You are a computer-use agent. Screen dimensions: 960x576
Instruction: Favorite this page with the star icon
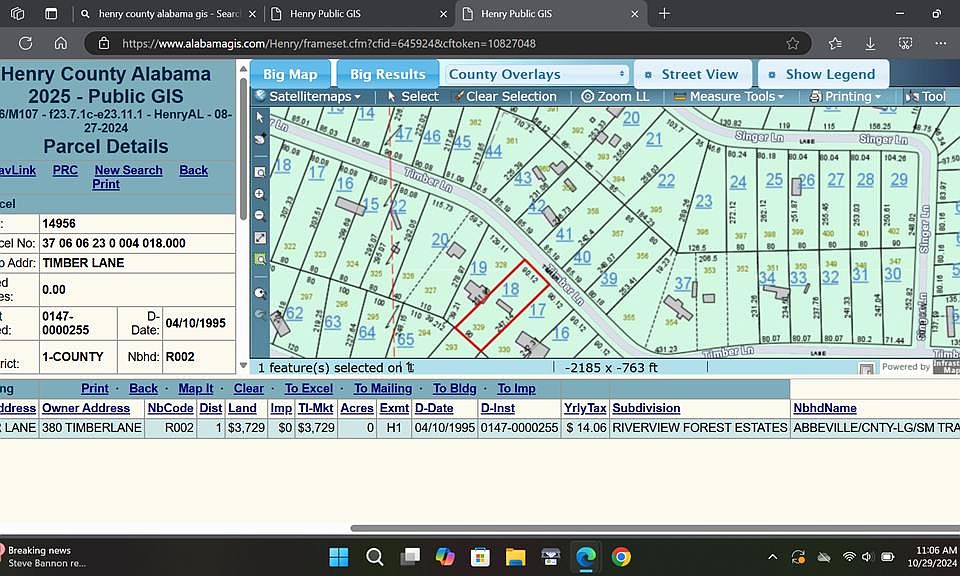pos(792,43)
